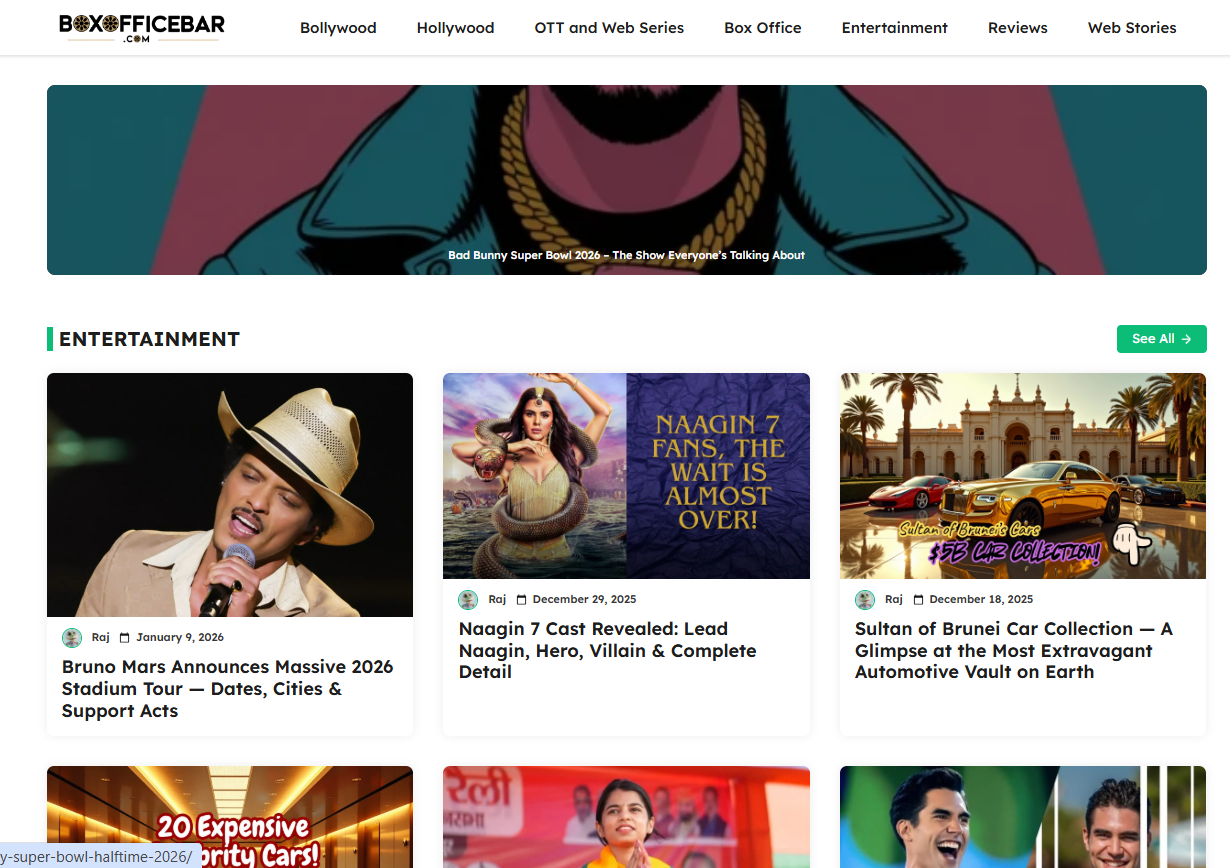Click author avatar on Naagin 7 article
The width and height of the screenshot is (1230, 868).
[x=468, y=600]
